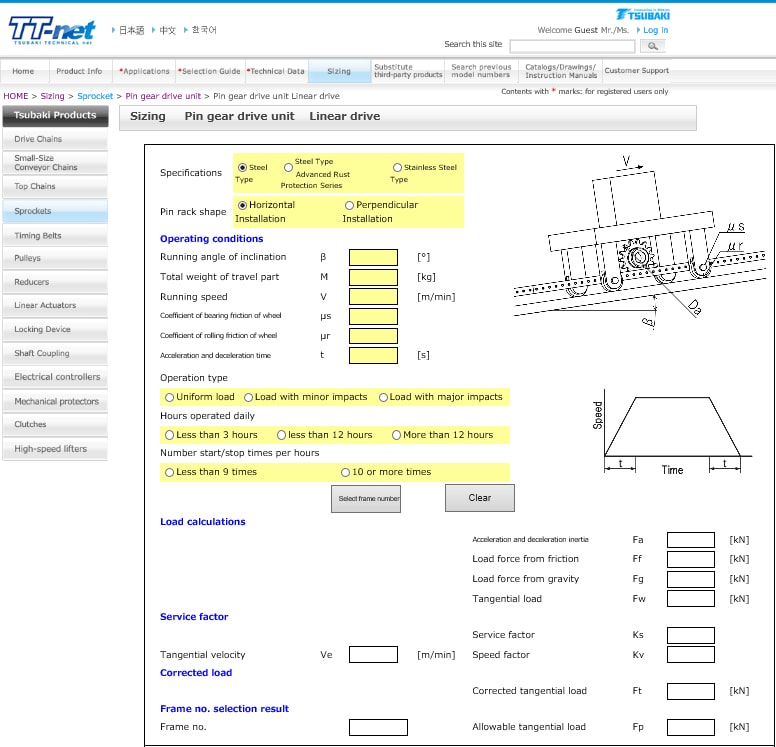
Task: Choose Less than 3 hours daily
Action: click(x=169, y=435)
